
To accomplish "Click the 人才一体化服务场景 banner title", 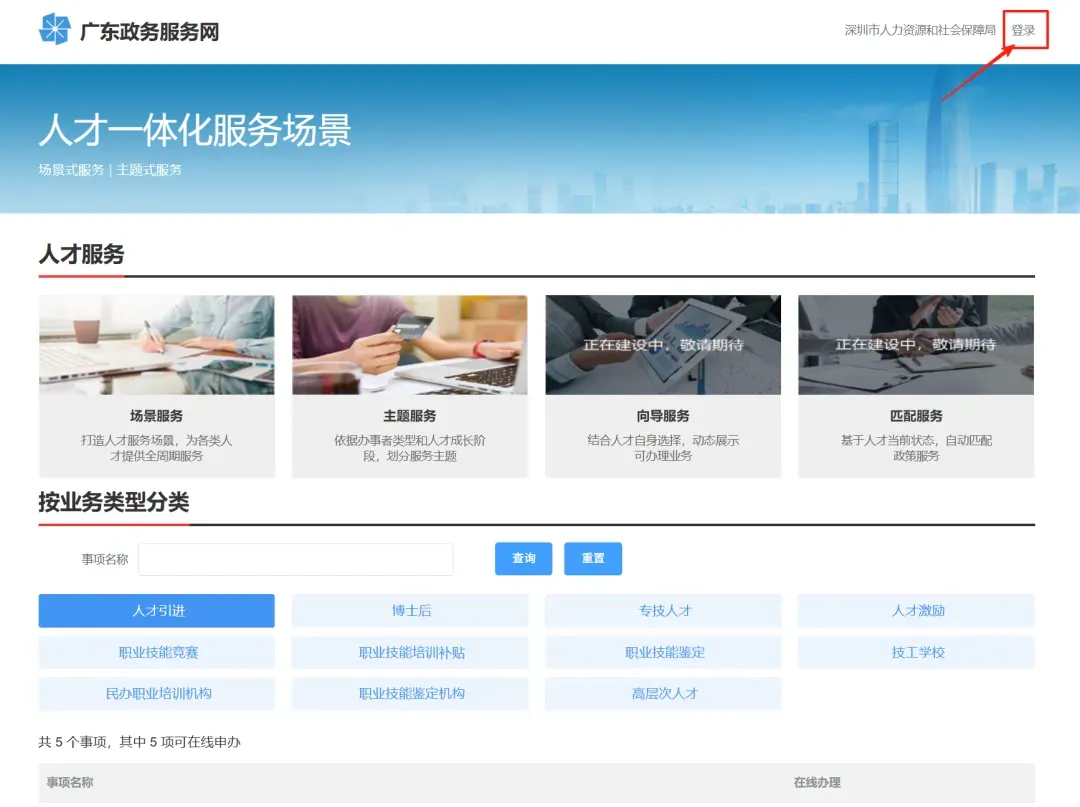I will click(195, 129).
